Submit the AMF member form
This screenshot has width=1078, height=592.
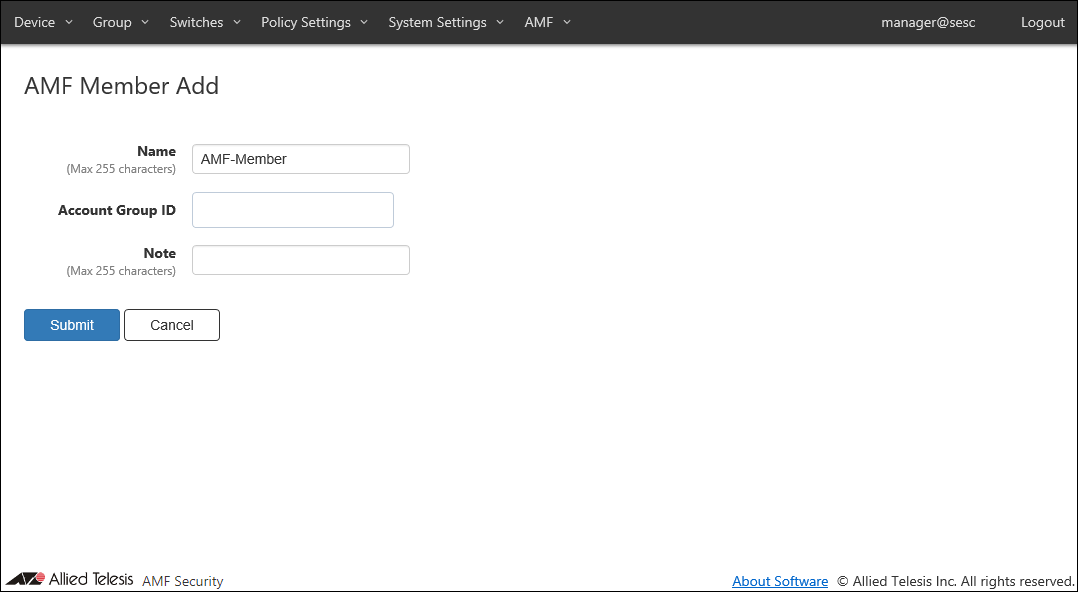coord(72,325)
